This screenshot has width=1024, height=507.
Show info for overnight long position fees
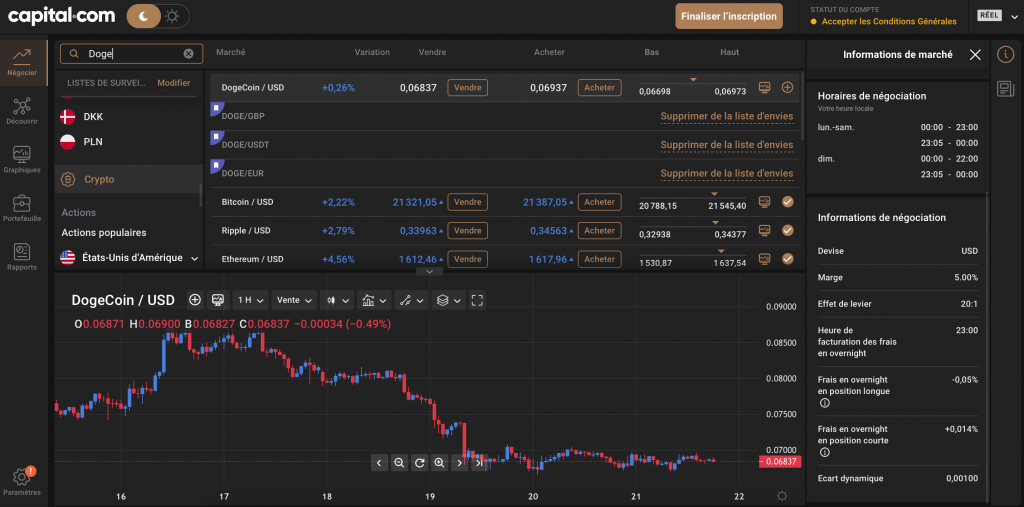[x=824, y=403]
